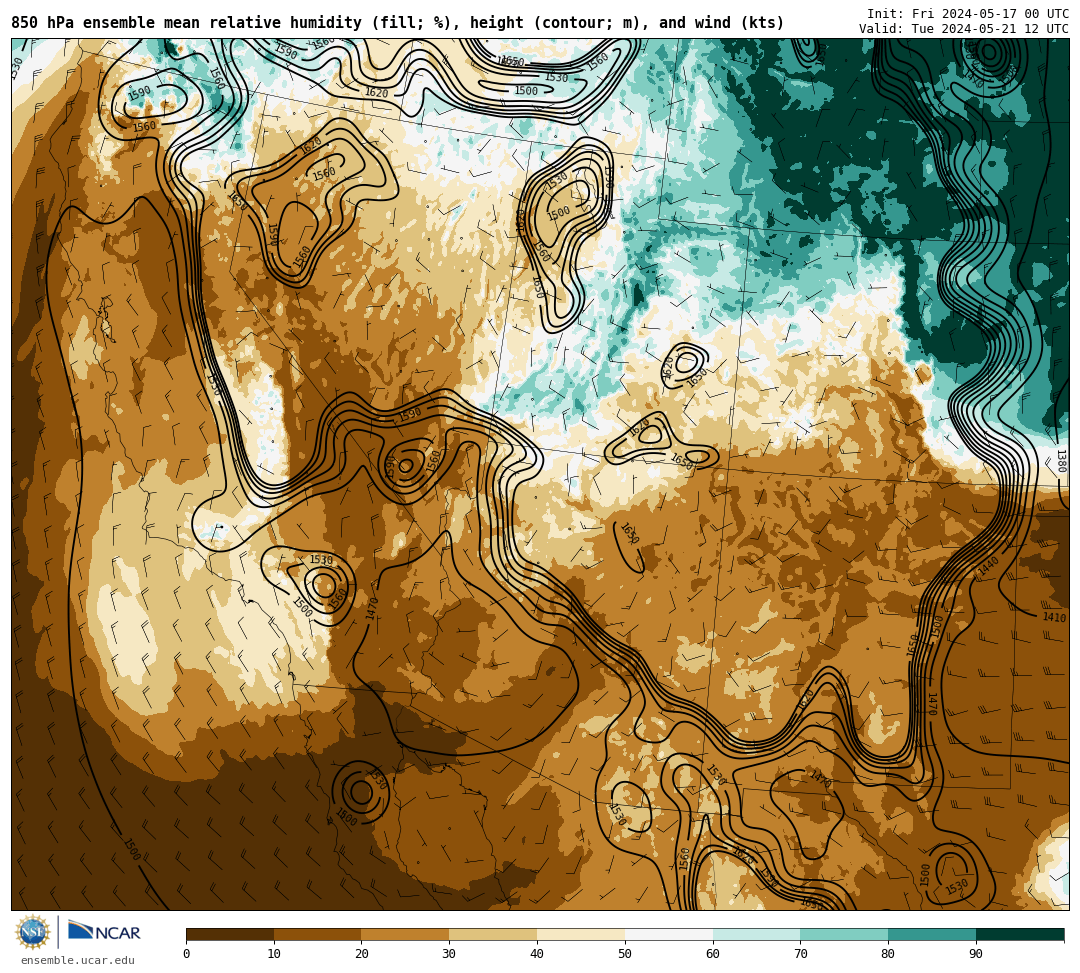Click the 10-20 brown colorbar segment
Screen dimensions: 1080x973
coord(318,934)
